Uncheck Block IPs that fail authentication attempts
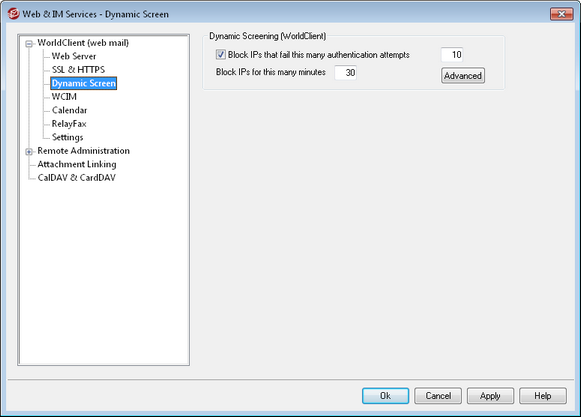581x417 pixels. point(220,55)
